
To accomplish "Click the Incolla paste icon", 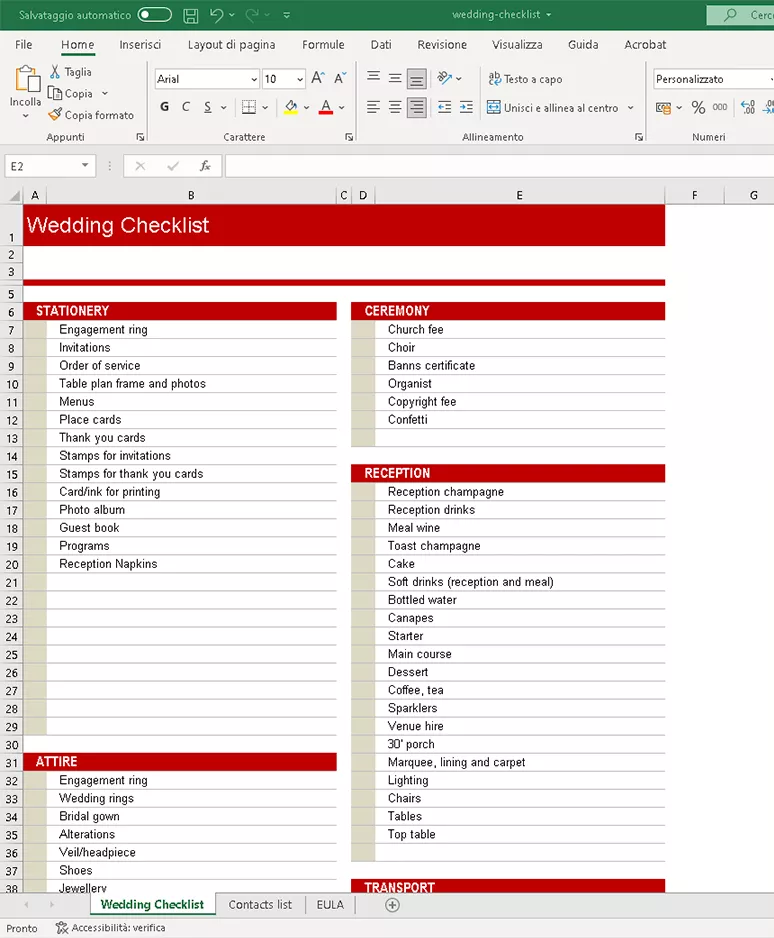I will tap(27, 78).
